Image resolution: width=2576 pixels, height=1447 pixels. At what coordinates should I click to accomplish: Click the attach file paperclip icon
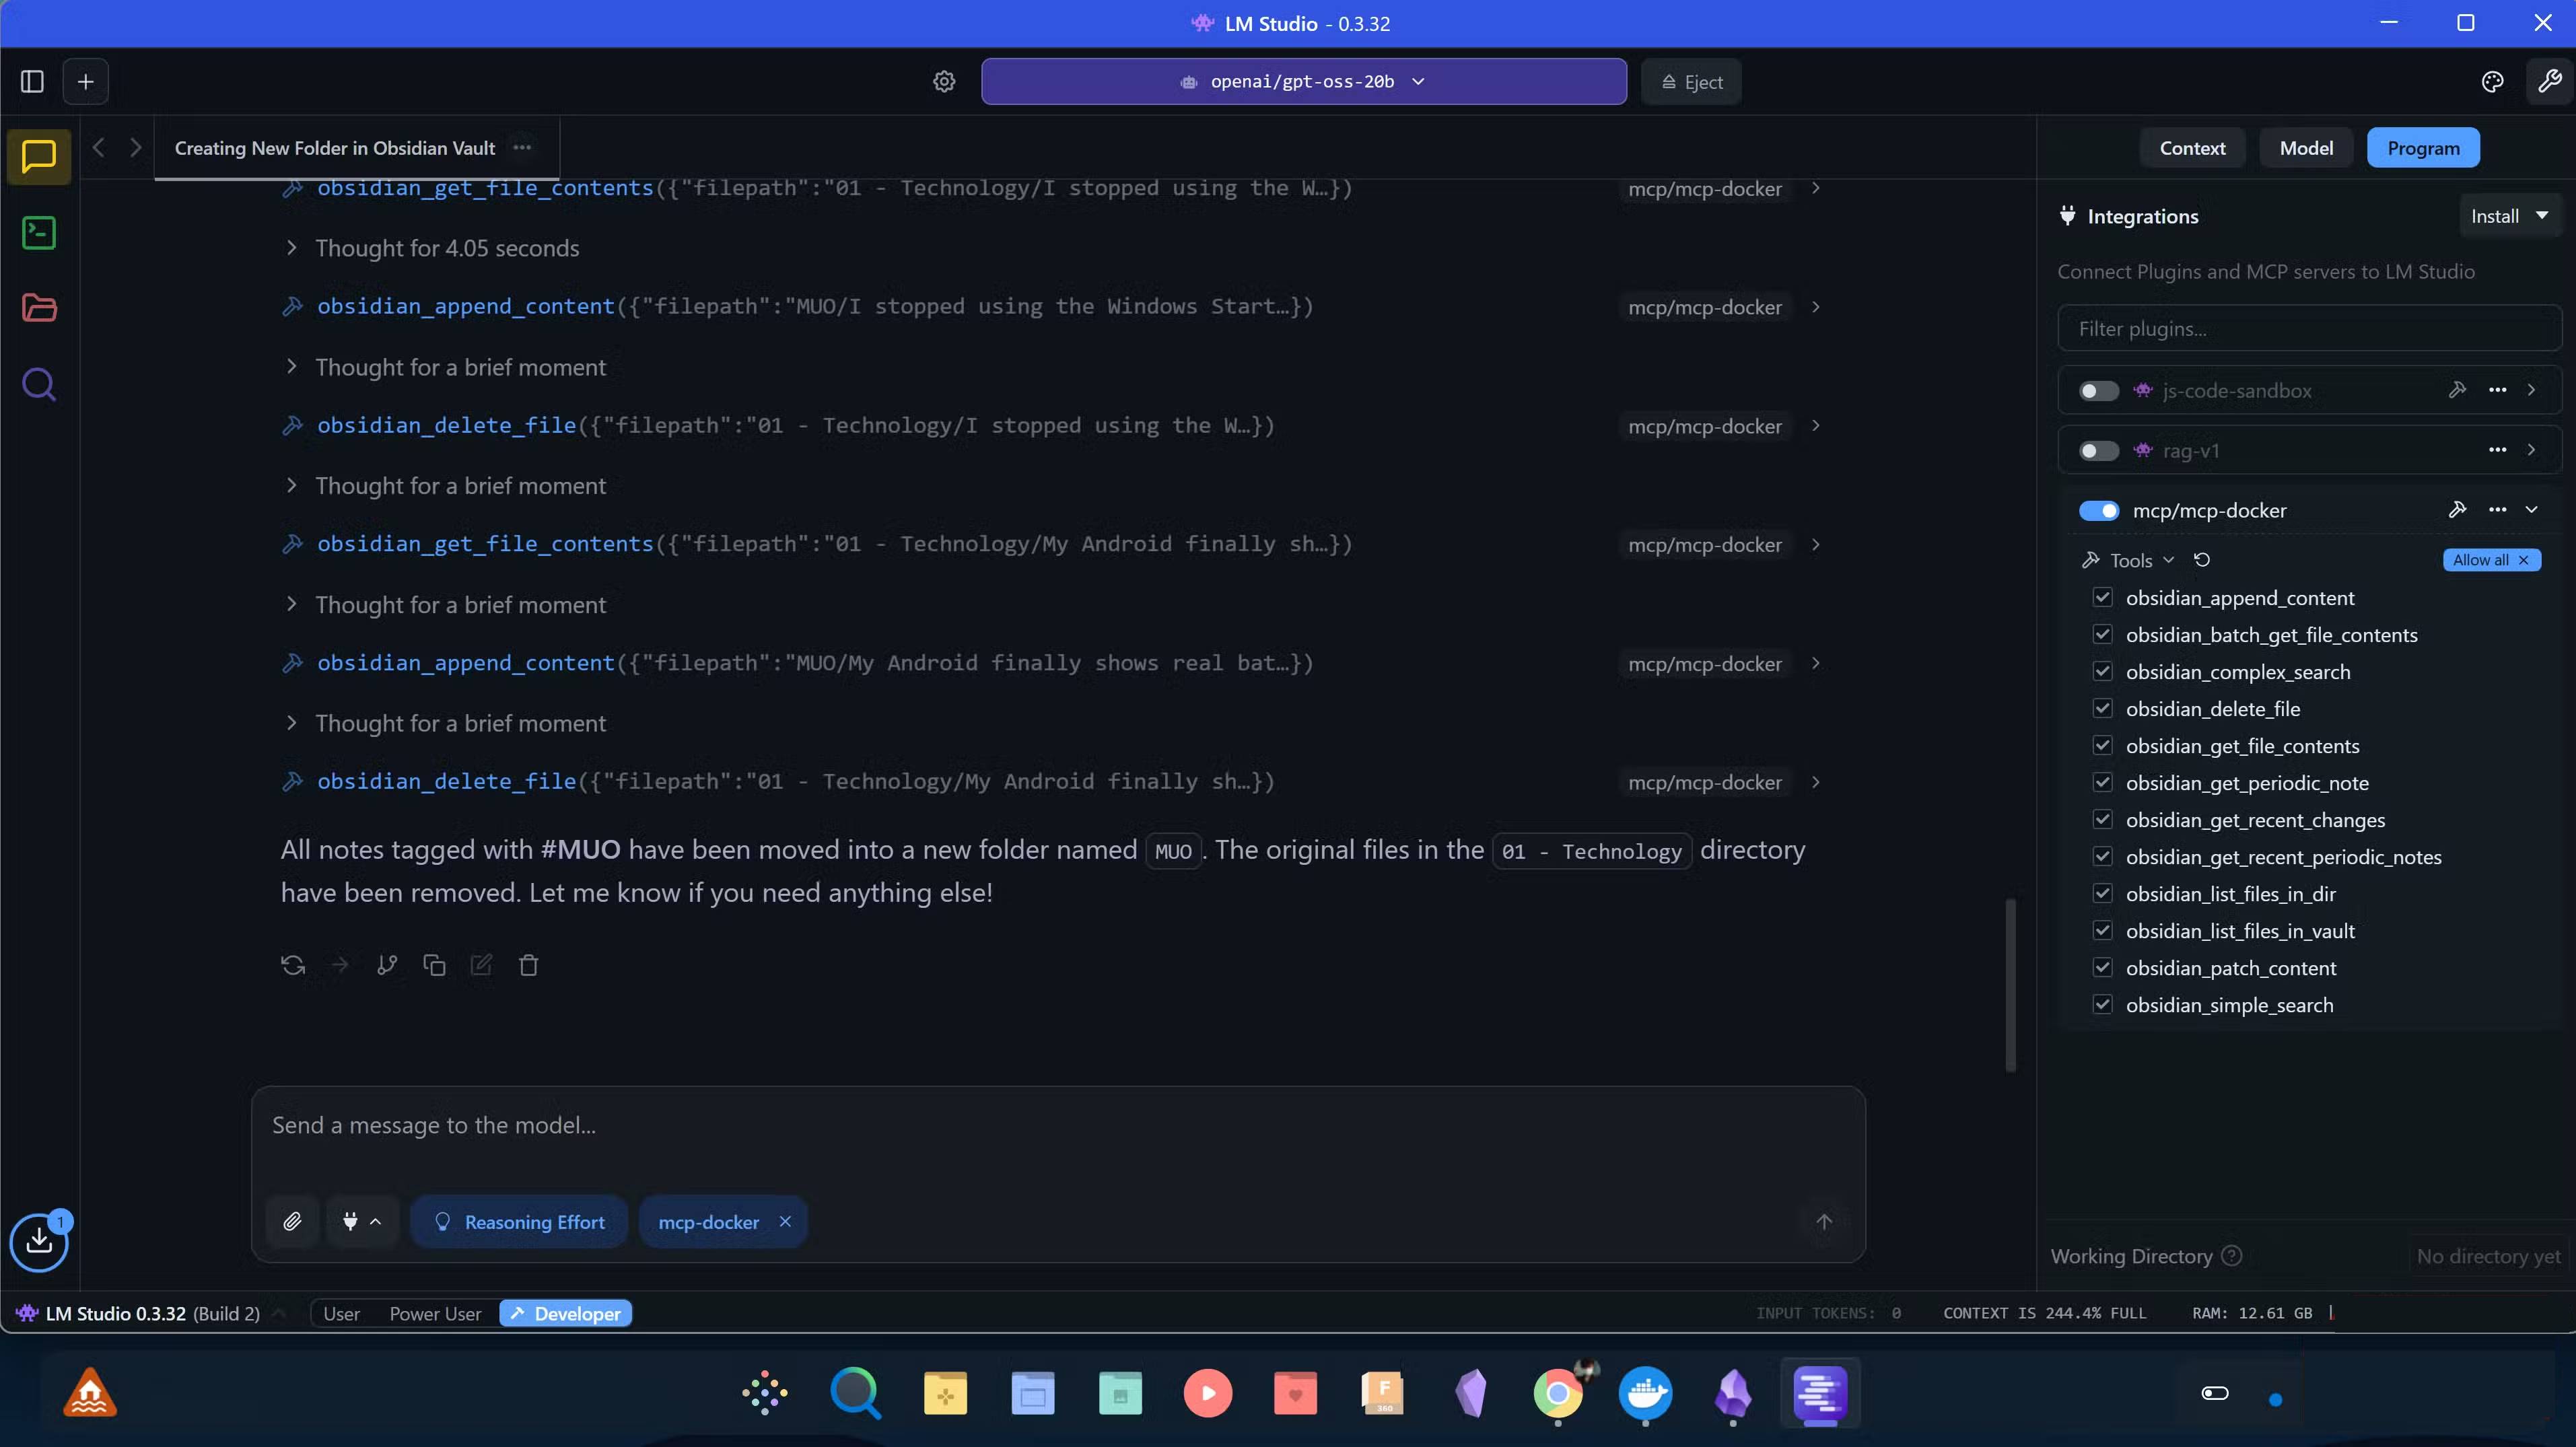292,1221
